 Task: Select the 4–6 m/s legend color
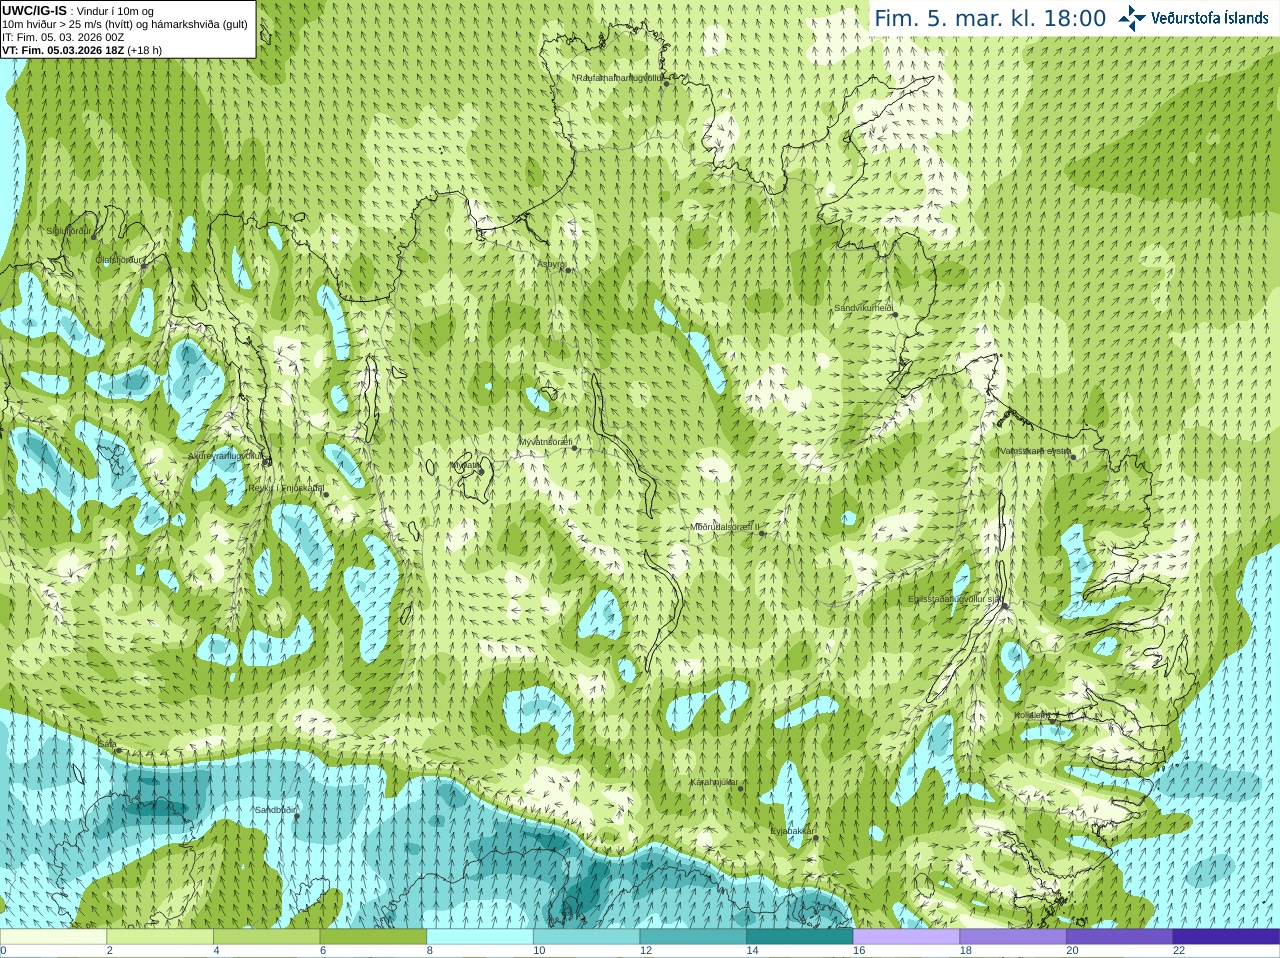point(266,937)
